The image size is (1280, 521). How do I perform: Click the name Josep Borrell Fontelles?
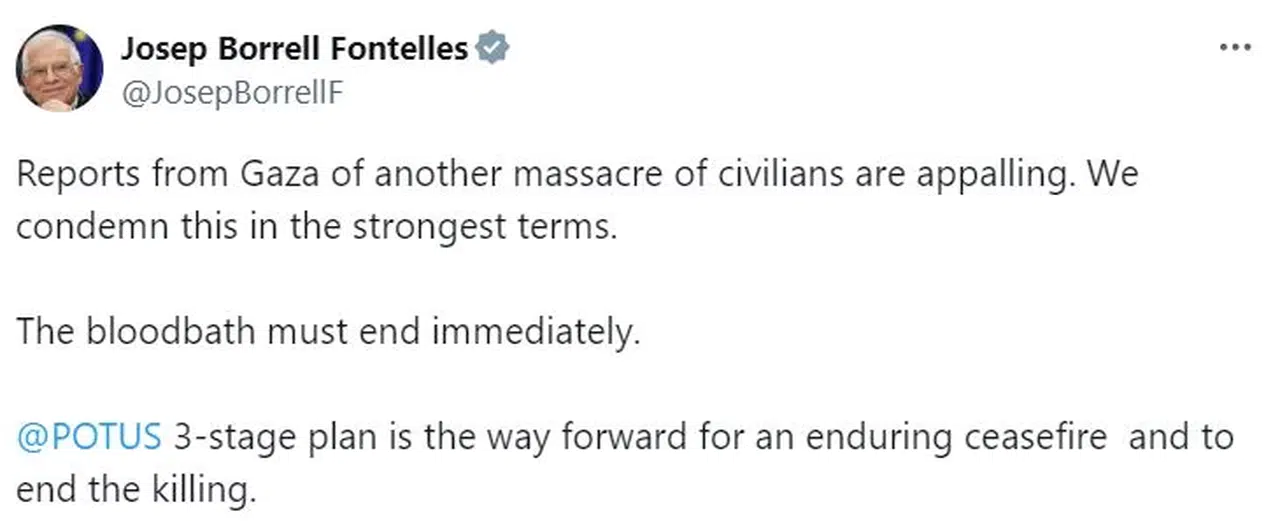294,47
